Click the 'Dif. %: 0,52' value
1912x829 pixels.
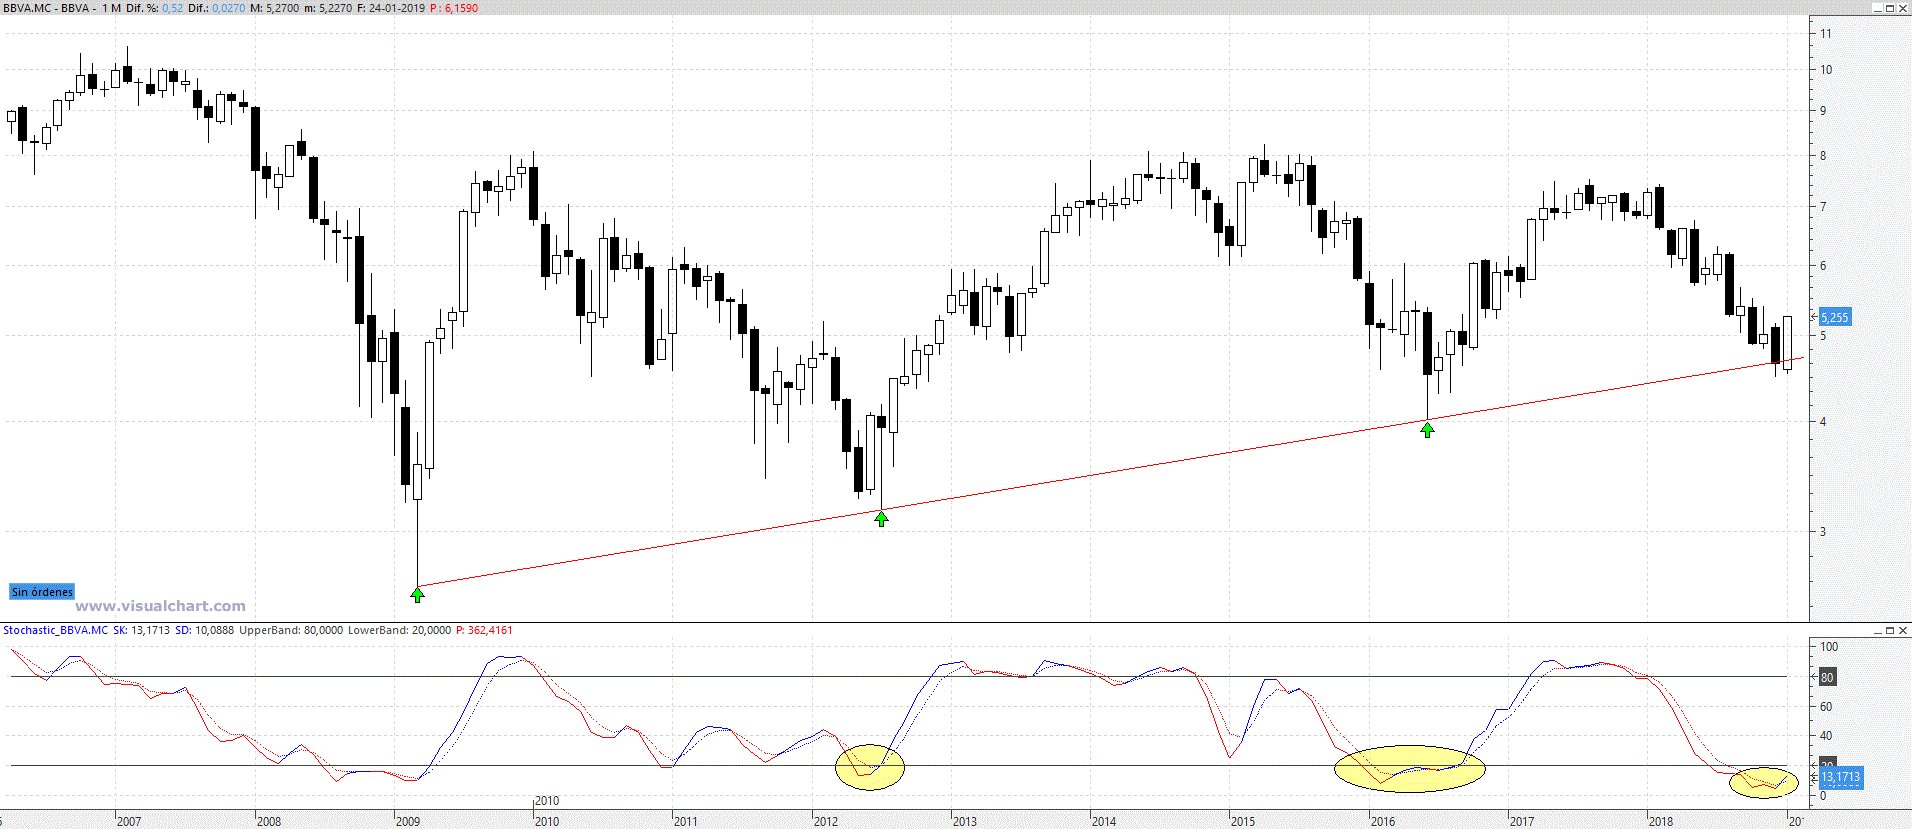157,8
